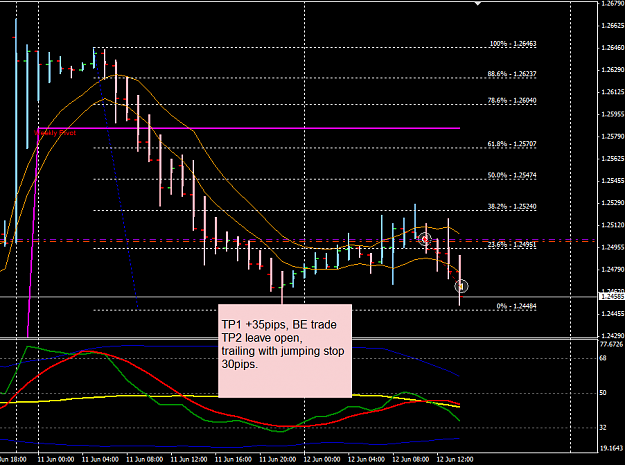This screenshot has width=625, height=465.
Task: Click the 1.26460 price scale label
Action: [x=612, y=48]
